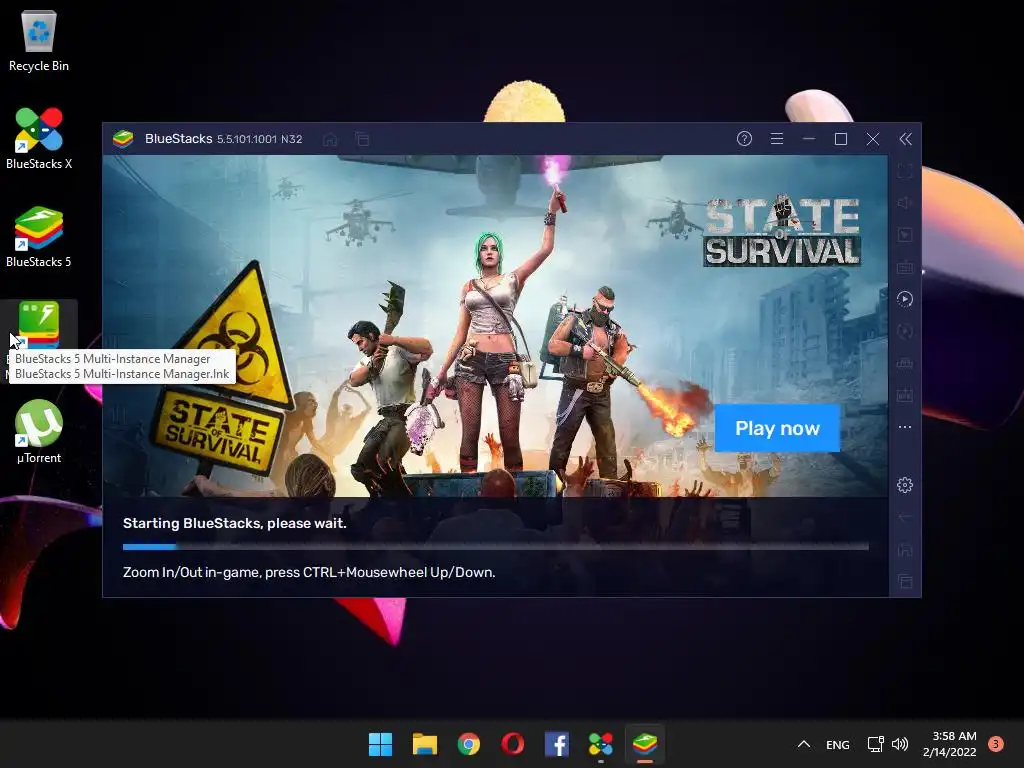Click the Play now button

pyautogui.click(x=777, y=428)
